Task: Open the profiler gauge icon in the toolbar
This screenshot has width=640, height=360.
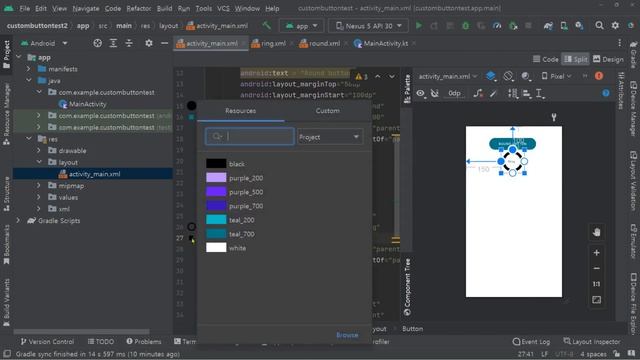Action: click(x=497, y=26)
